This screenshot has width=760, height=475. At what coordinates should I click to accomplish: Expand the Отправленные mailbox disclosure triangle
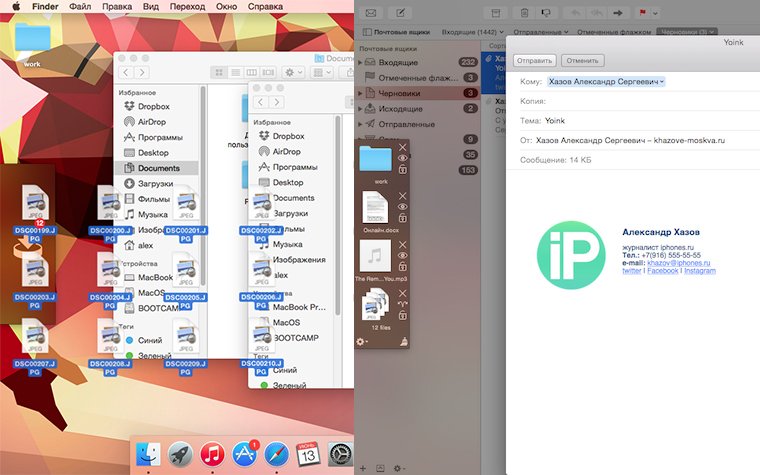pyautogui.click(x=360, y=125)
